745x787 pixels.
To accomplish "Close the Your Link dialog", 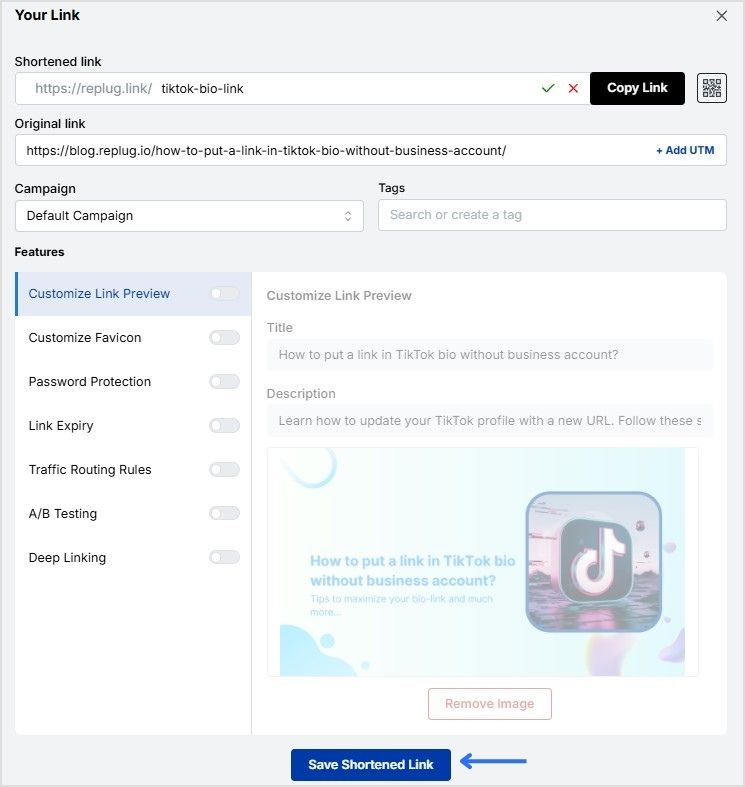I will tap(721, 16).
